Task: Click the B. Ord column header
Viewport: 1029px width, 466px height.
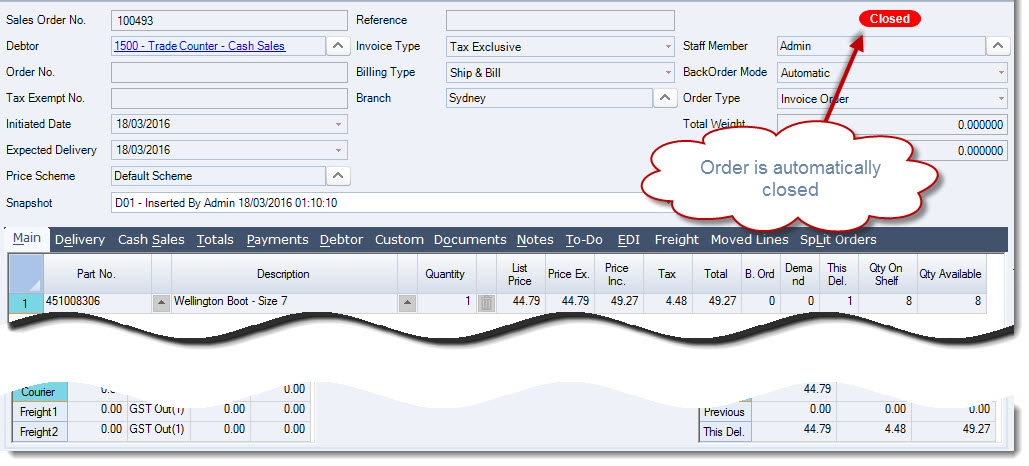Action: pyautogui.click(x=760, y=274)
